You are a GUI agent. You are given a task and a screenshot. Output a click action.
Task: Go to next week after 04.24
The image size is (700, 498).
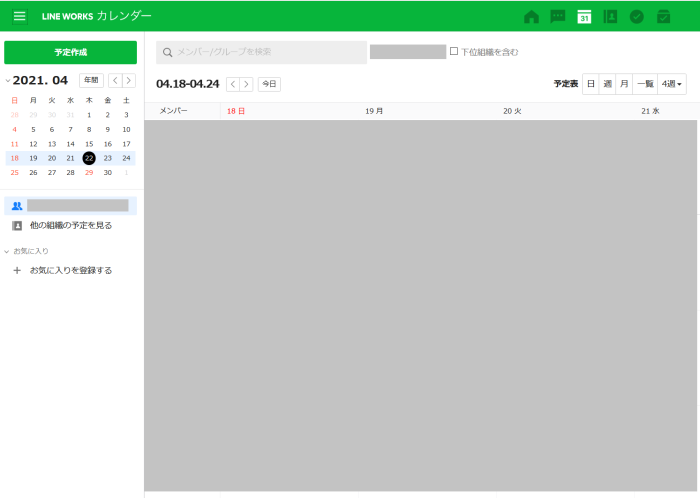(x=246, y=84)
